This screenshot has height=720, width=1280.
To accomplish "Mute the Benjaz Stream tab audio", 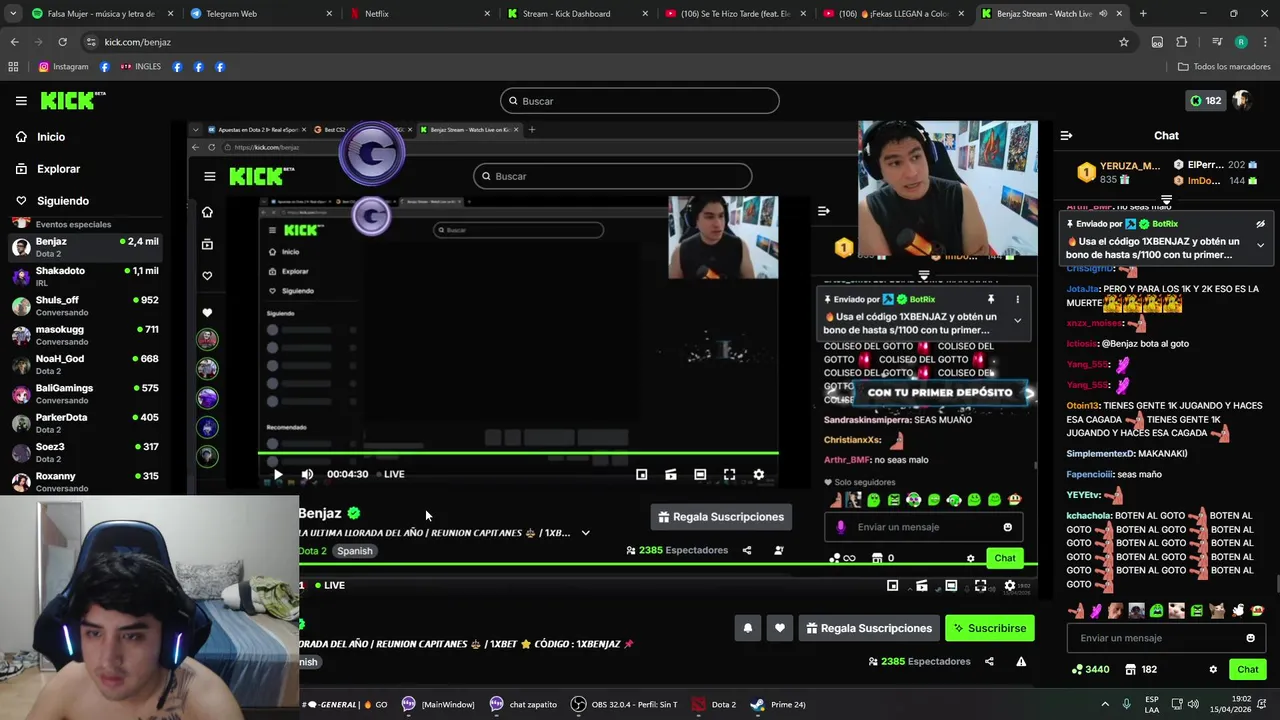I will click(x=1103, y=14).
